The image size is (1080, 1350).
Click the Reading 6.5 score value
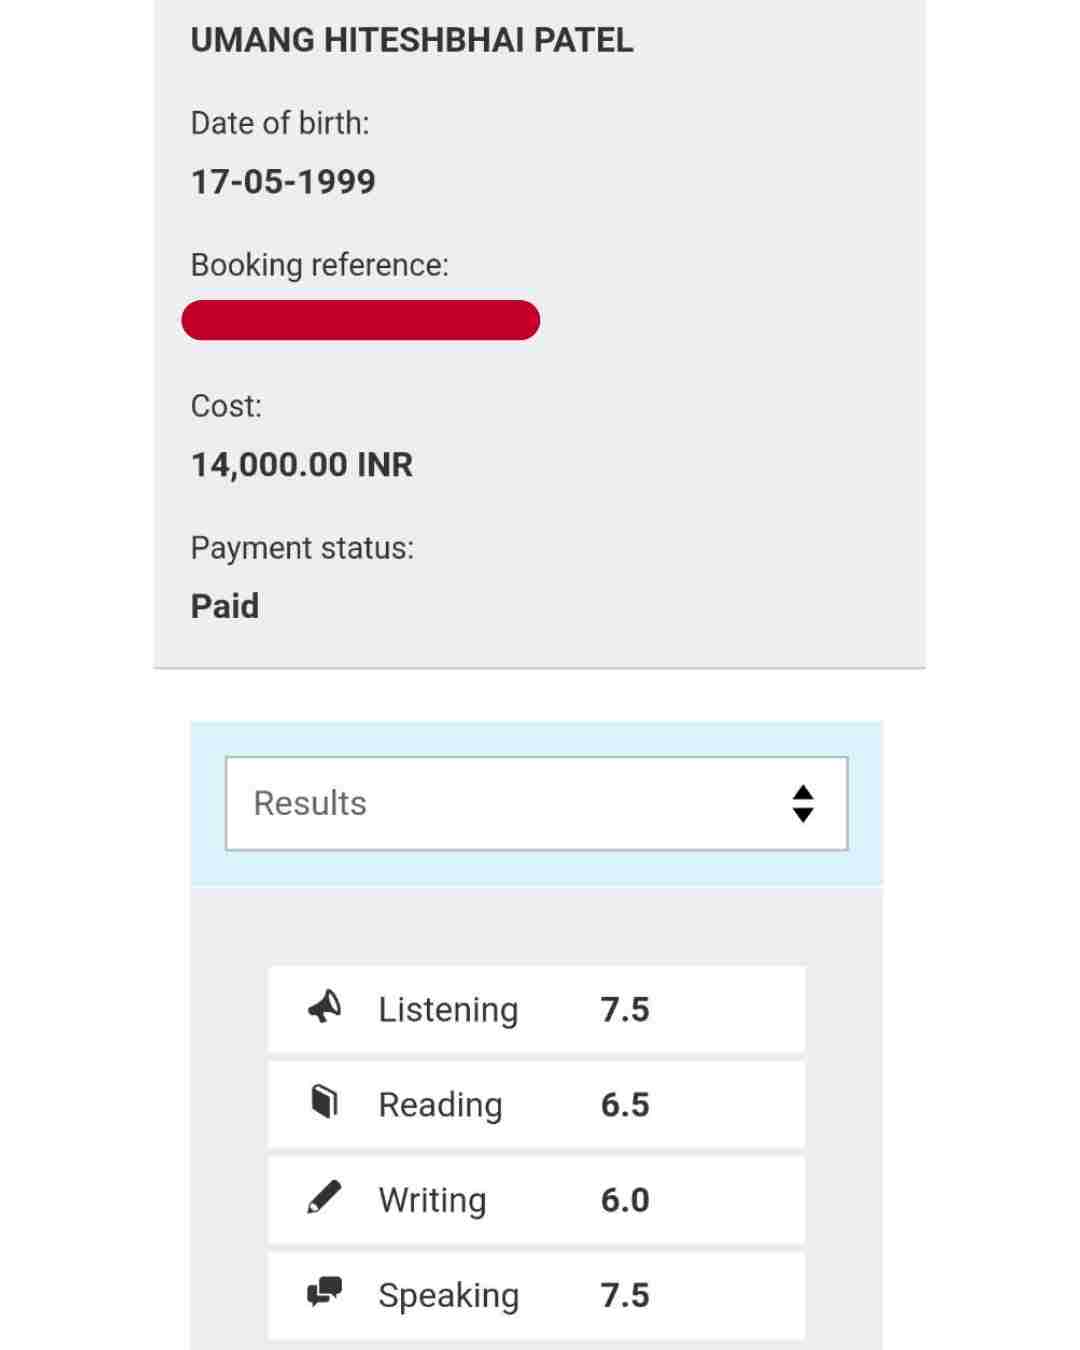click(625, 1104)
